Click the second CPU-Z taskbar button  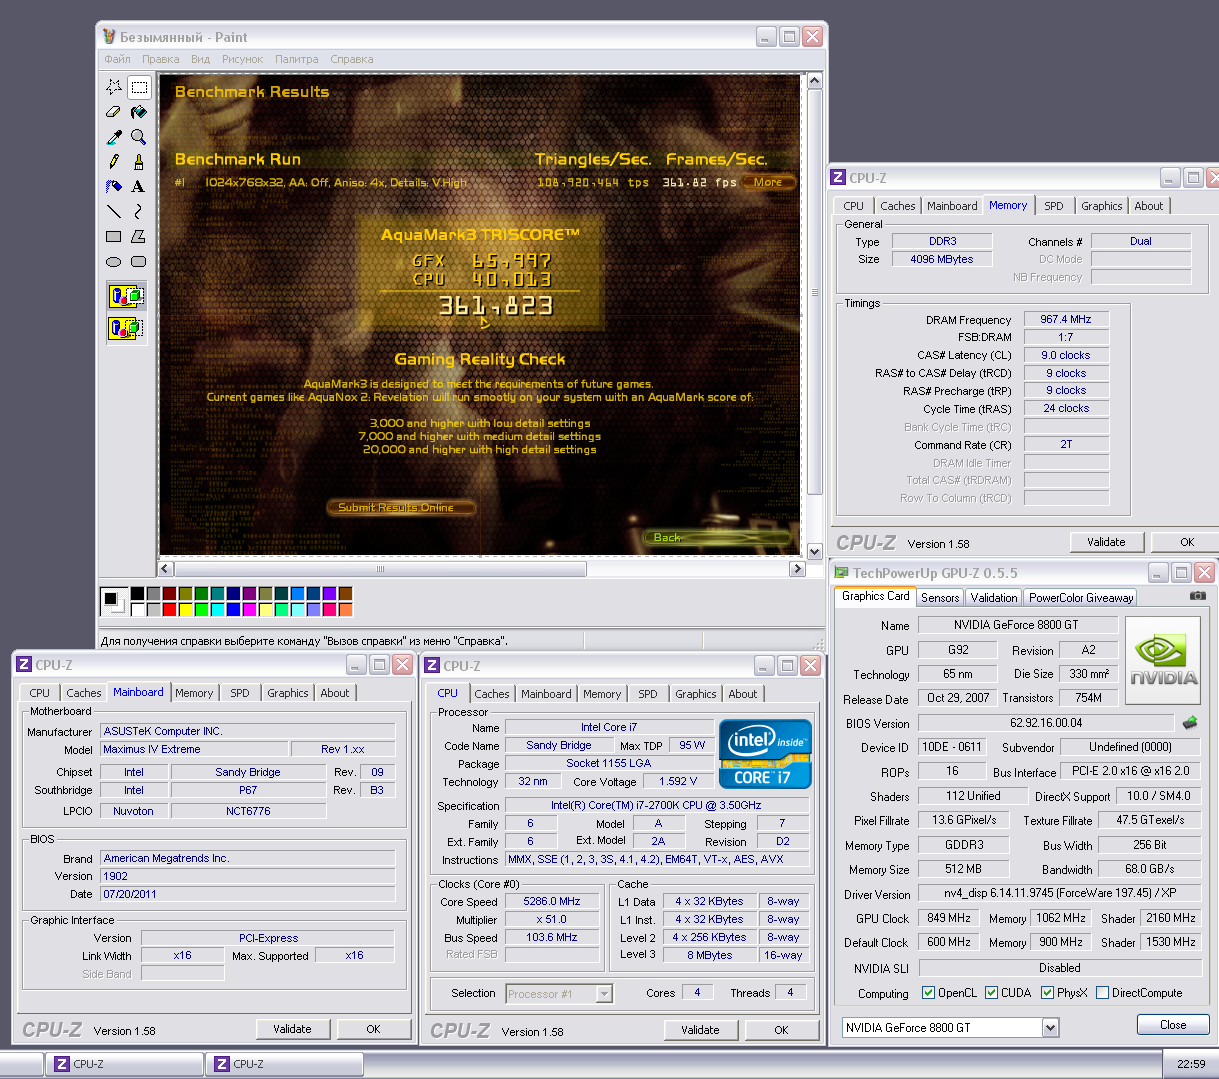285,1064
